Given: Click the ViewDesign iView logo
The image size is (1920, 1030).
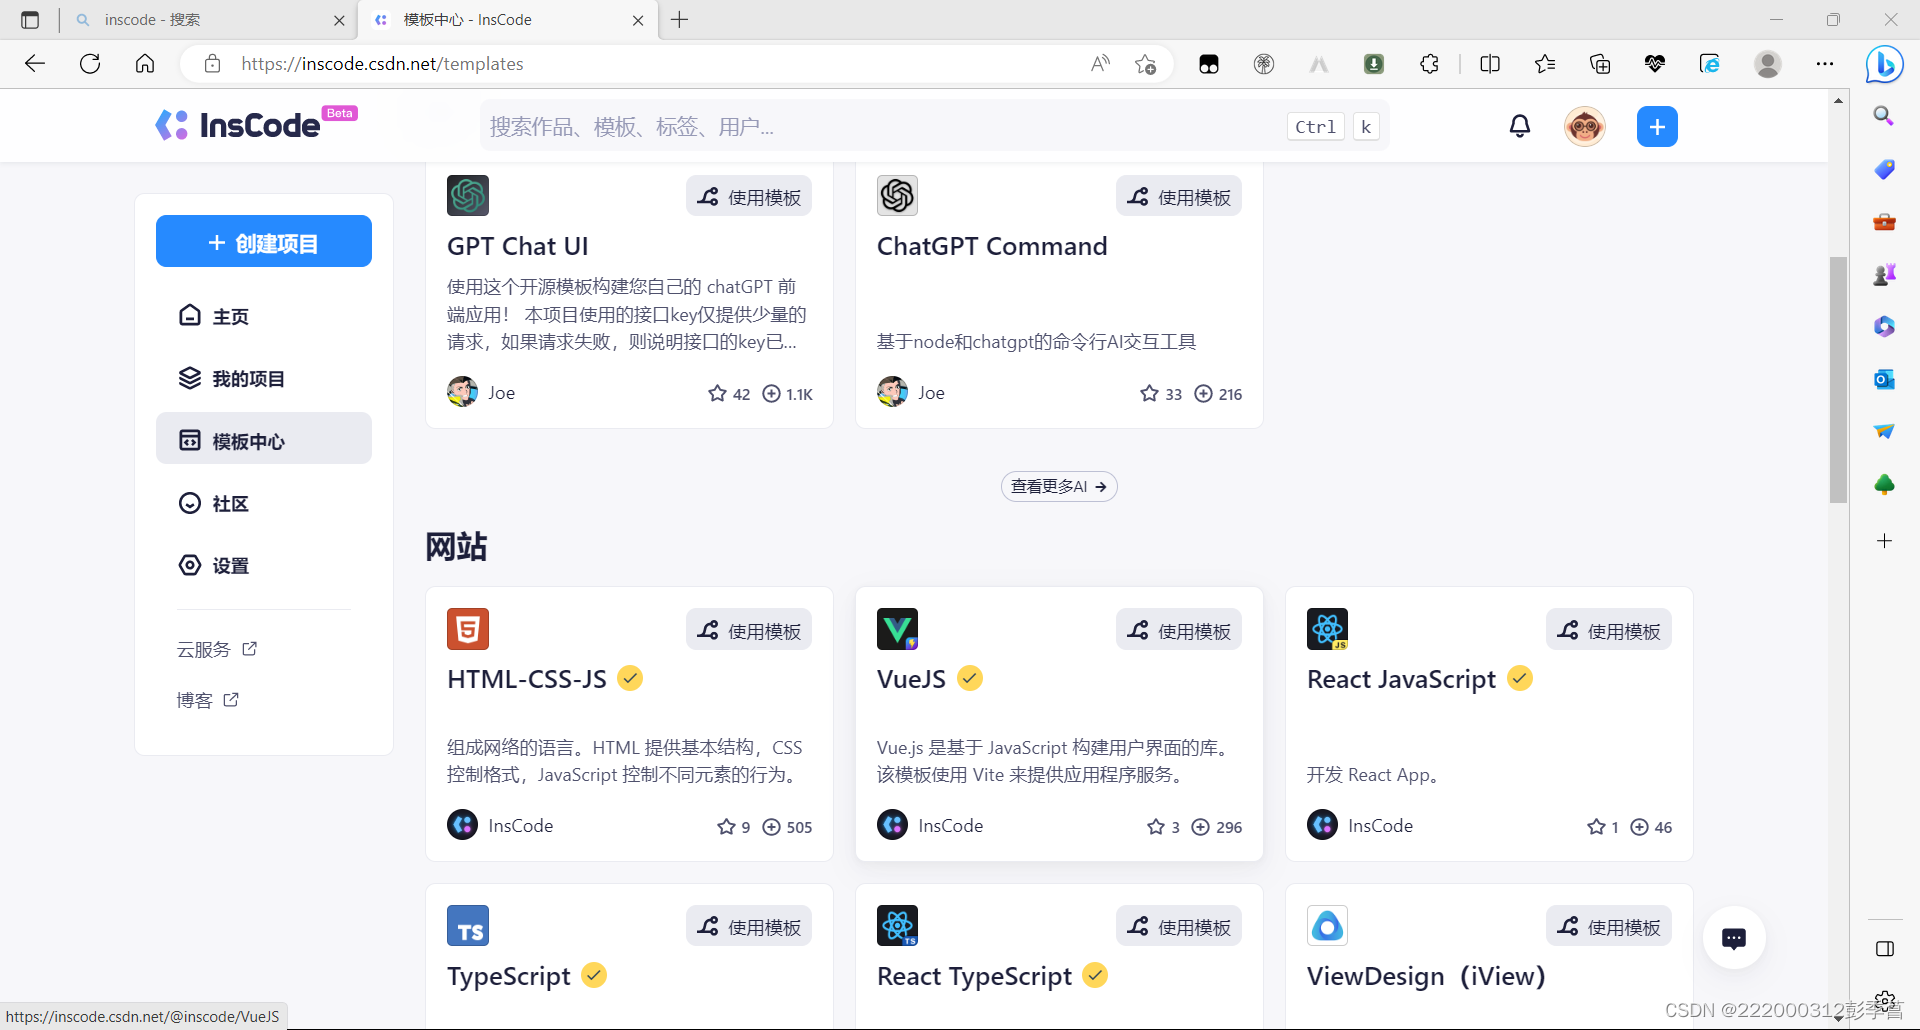Looking at the screenshot, I should tap(1327, 926).
